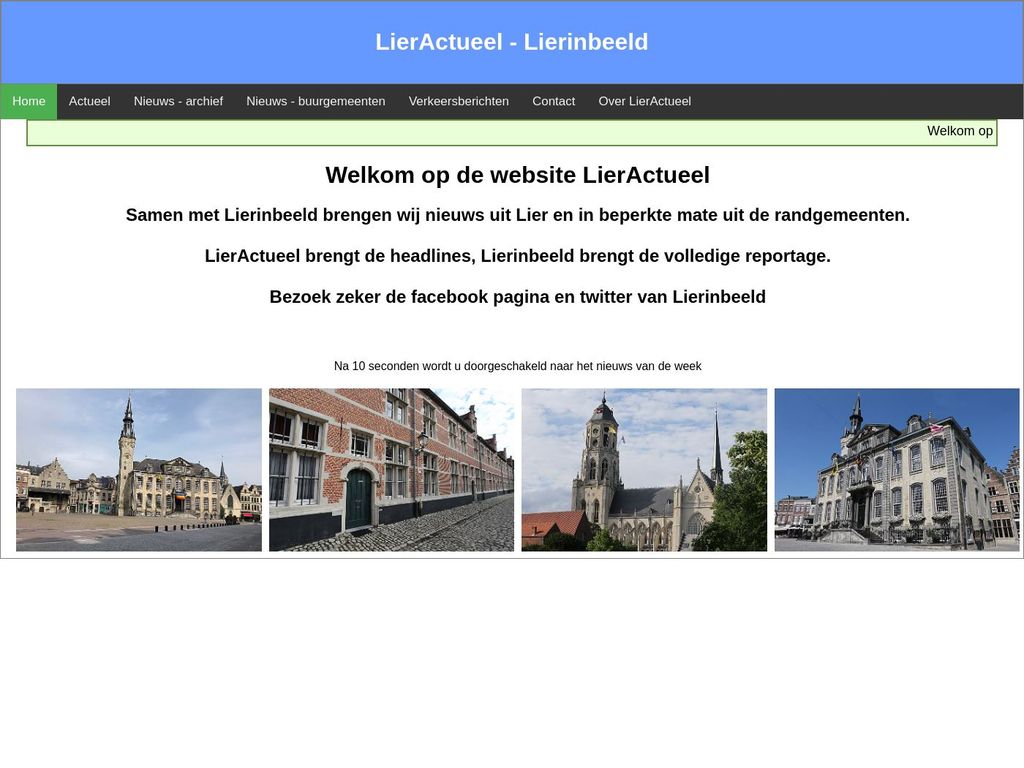
Task: Click the line starting 'Samen met Lierinbeeld brengen'
Action: click(517, 215)
